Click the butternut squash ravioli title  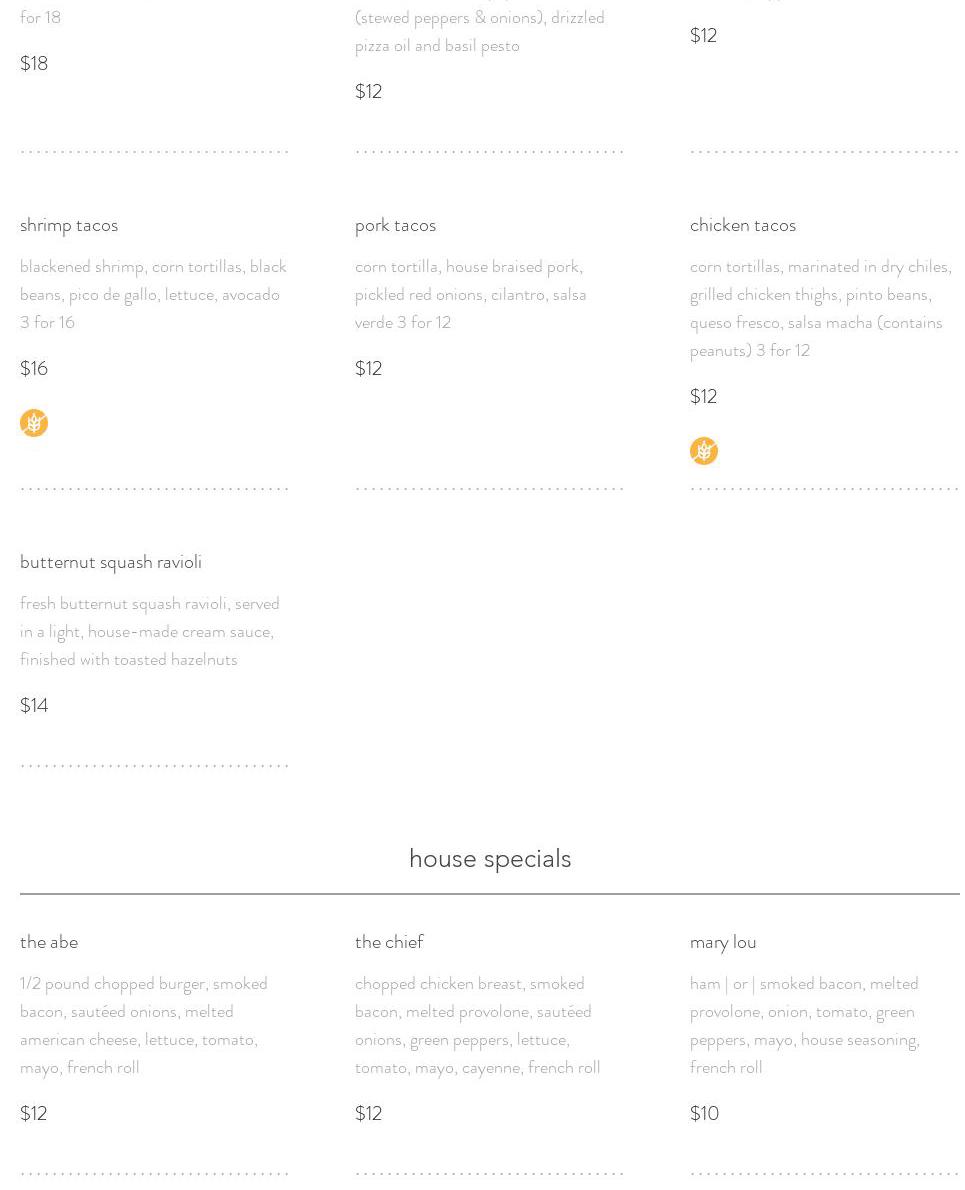coord(111,562)
